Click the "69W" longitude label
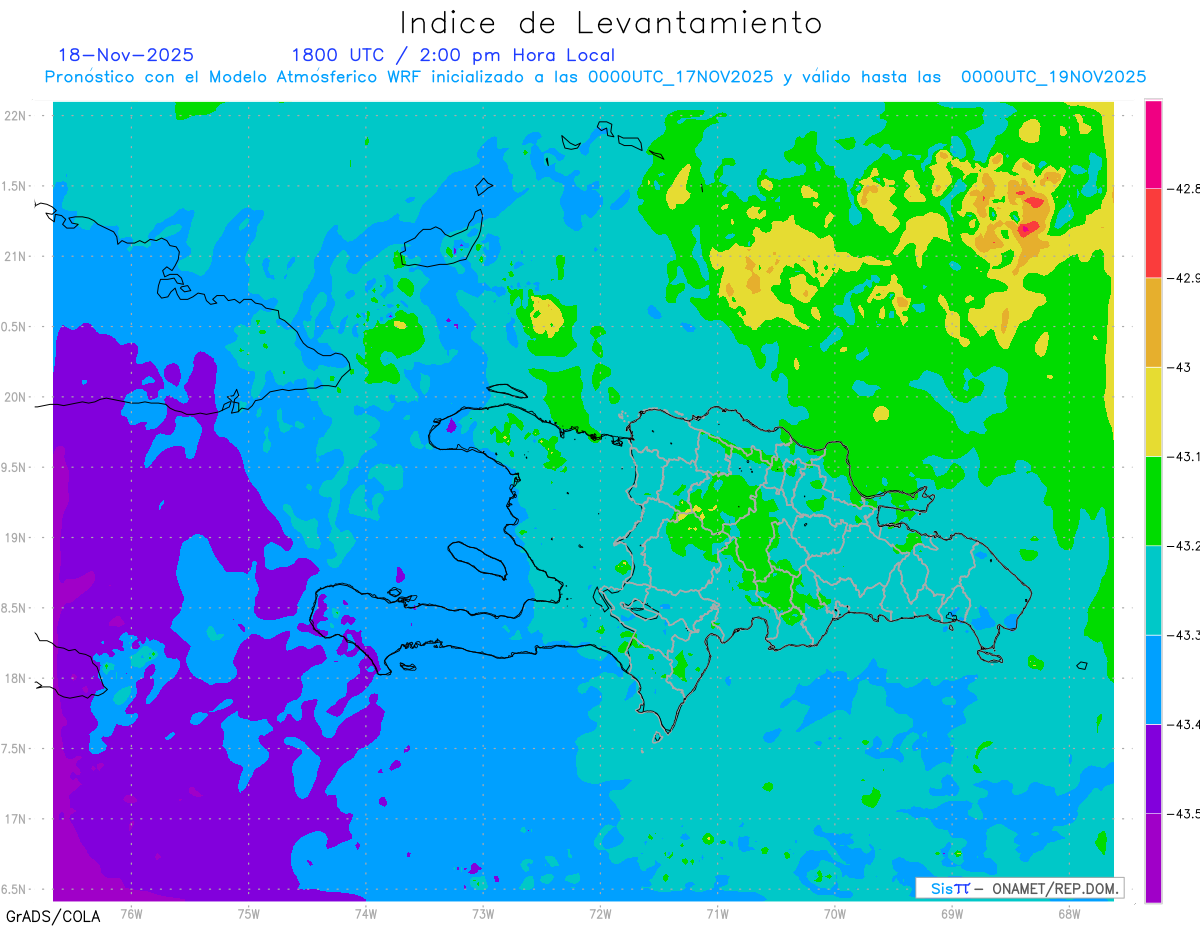Image resolution: width=1200 pixels, height=927 pixels. pyautogui.click(x=952, y=913)
